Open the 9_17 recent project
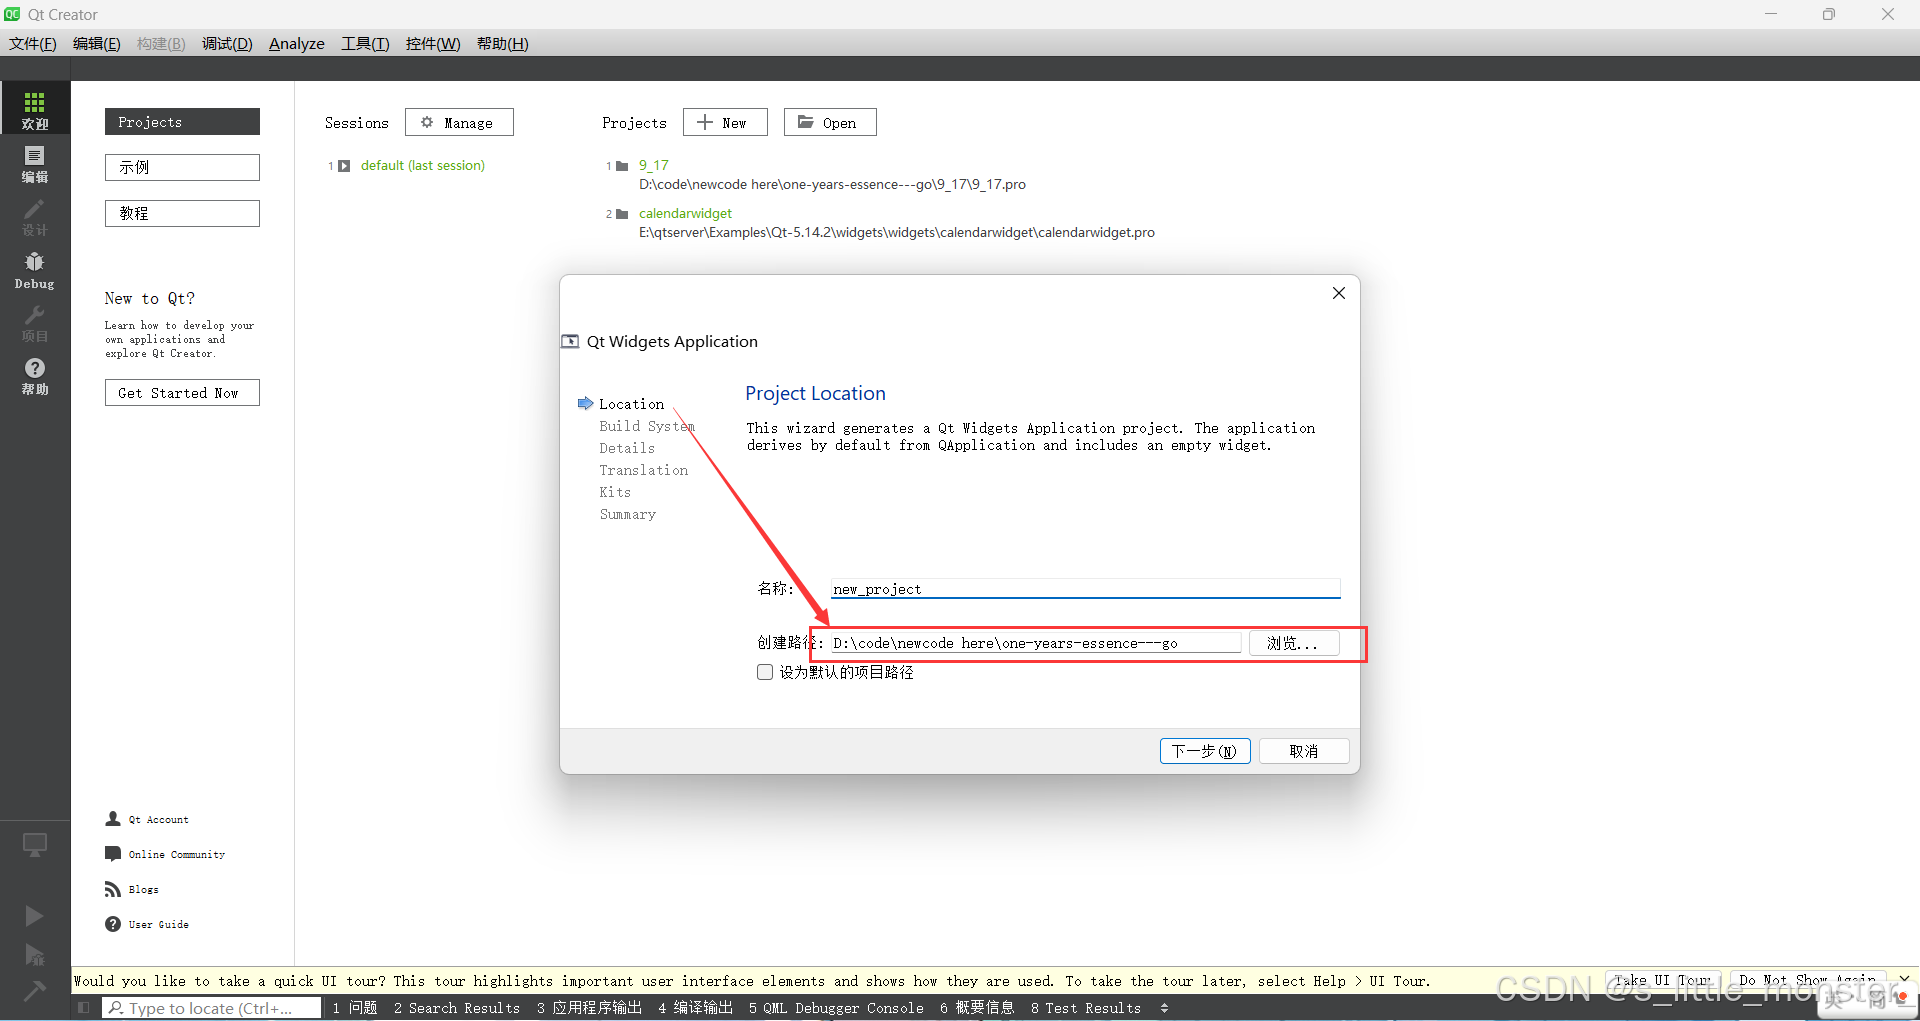 pyautogui.click(x=654, y=165)
